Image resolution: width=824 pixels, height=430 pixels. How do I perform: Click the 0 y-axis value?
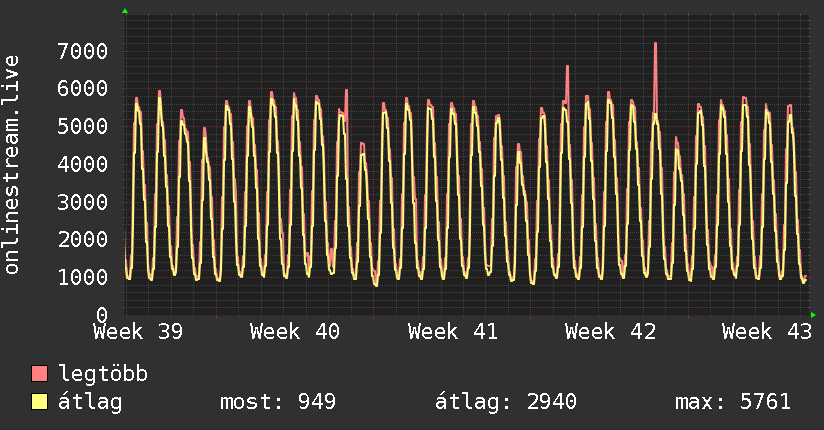click(x=102, y=315)
